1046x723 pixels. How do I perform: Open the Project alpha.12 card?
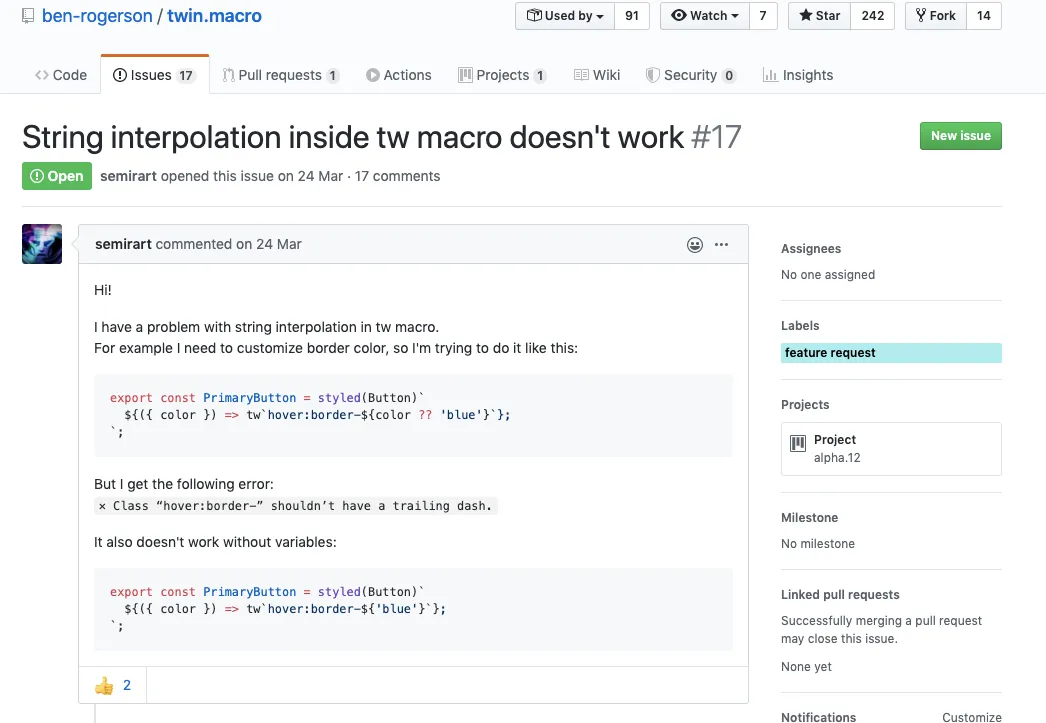coord(891,449)
